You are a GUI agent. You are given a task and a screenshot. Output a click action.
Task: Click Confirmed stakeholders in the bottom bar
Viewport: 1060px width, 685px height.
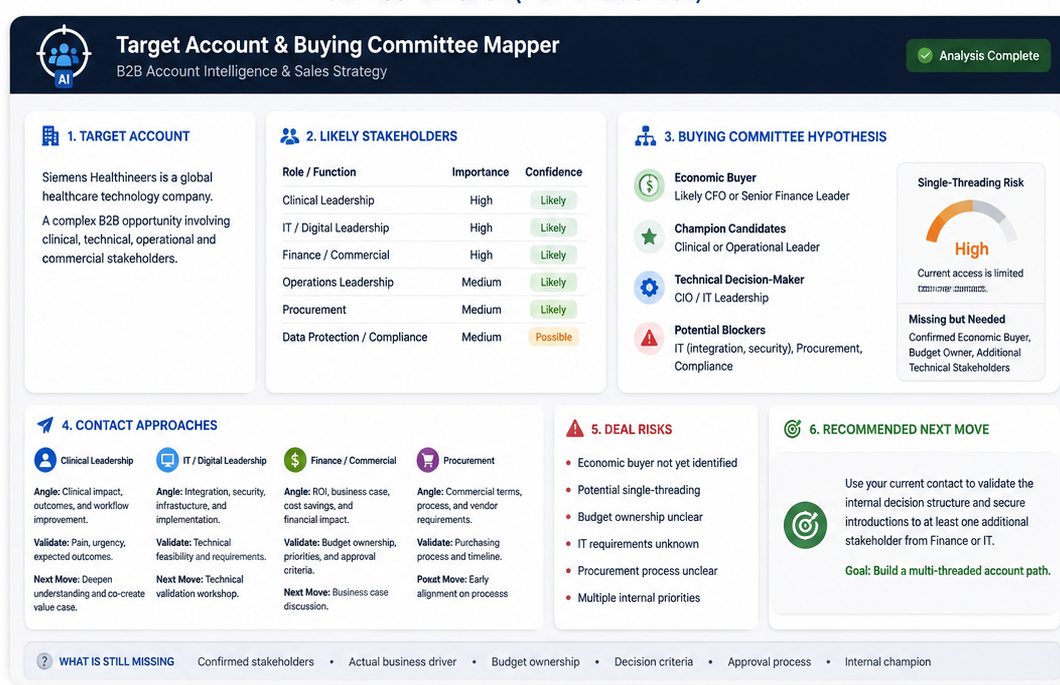point(256,661)
